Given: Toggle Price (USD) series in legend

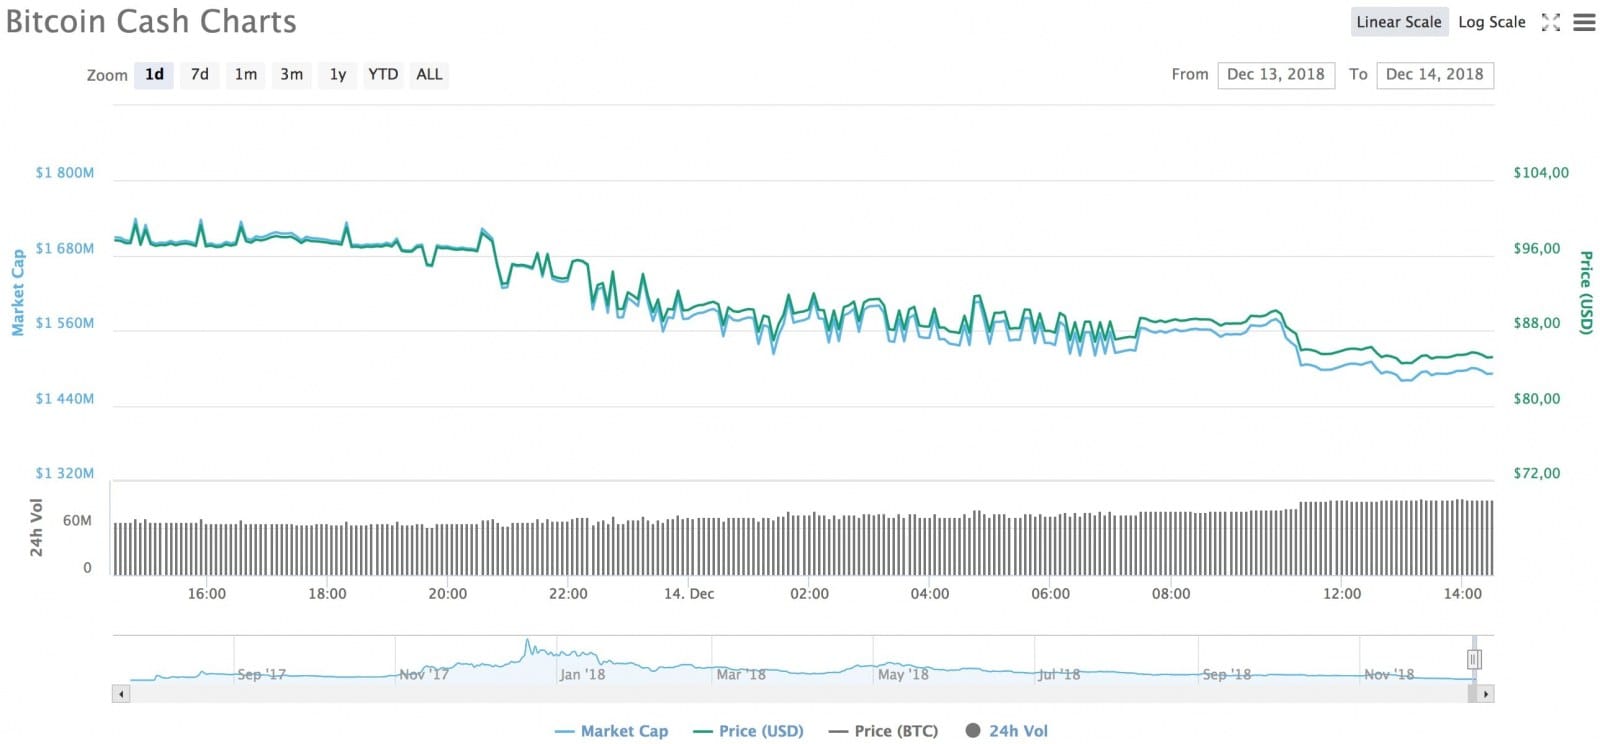Looking at the screenshot, I should pos(748,731).
